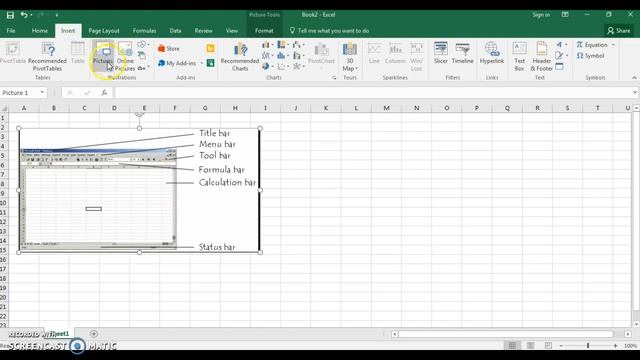Switch to Page Layout view in status bar

click(530, 346)
